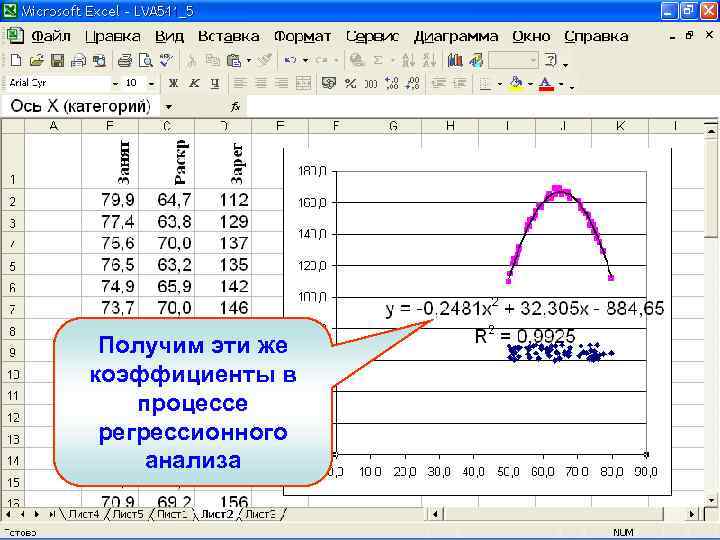
Task: Open the Диаграмма menu
Action: coord(456,36)
